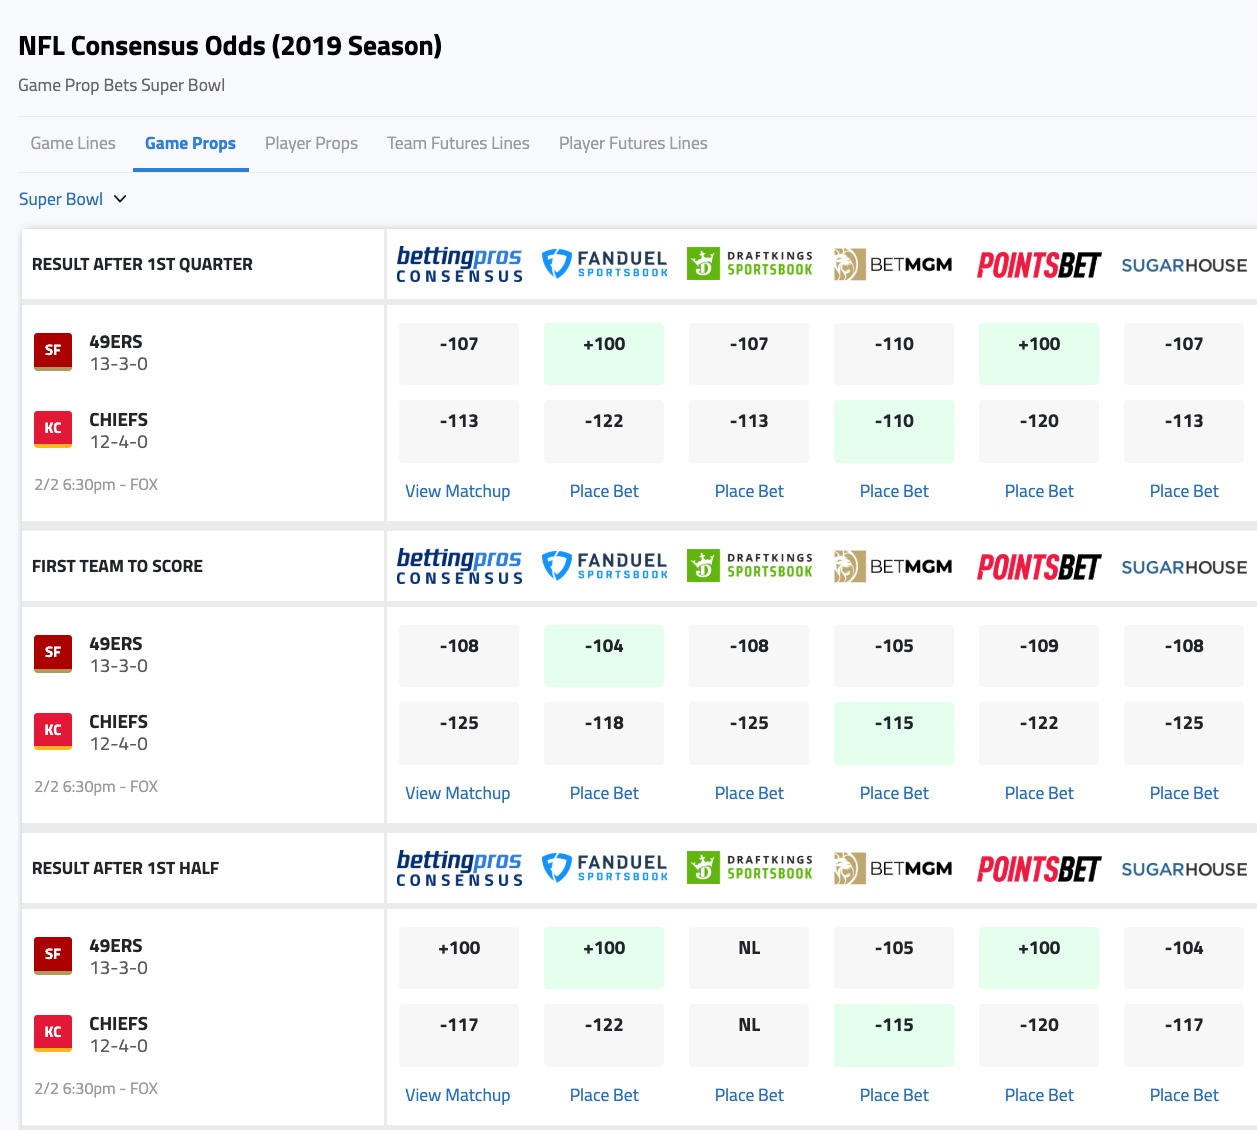Screen dimensions: 1257x1130
Task: Place Bet at SugarHouse for Result After 1st Half
Action: coord(1184,1095)
